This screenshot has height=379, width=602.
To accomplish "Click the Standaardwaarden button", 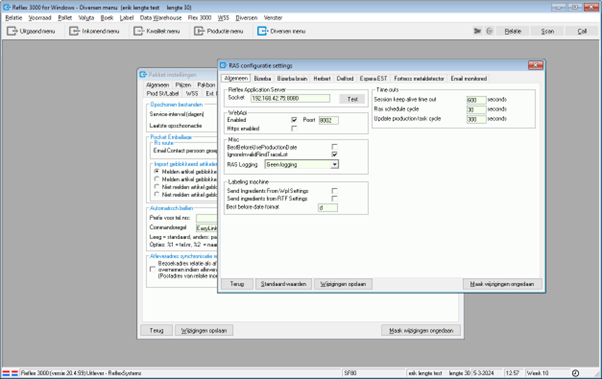I will (x=284, y=284).
